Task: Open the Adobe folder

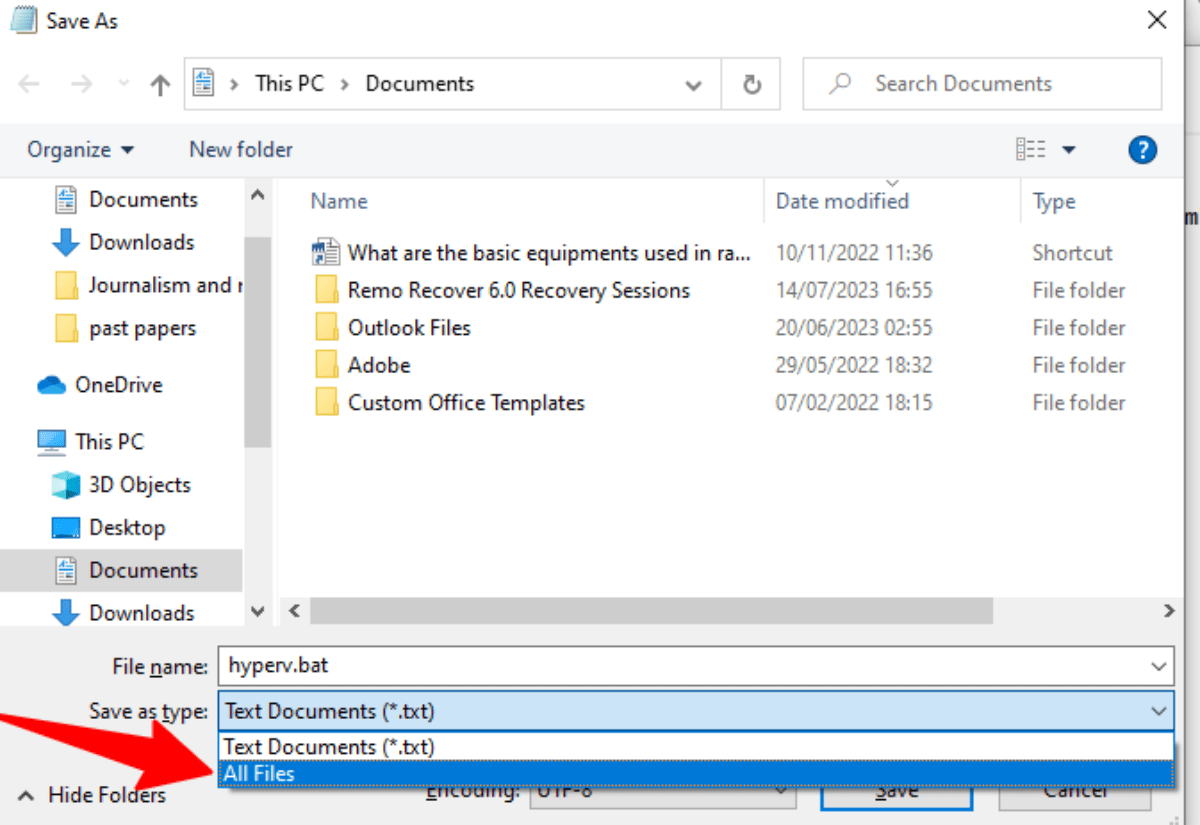Action: point(379,365)
